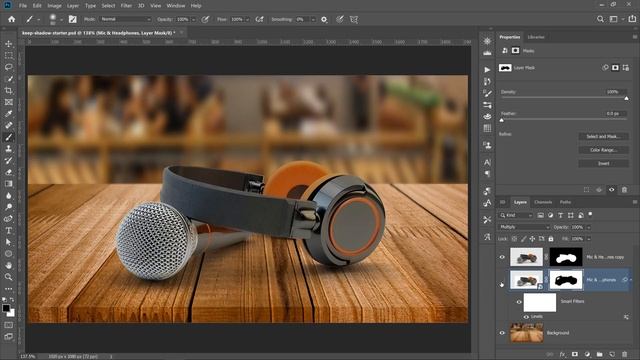Open the Filter menu
640x360 pixels.
(126, 6)
